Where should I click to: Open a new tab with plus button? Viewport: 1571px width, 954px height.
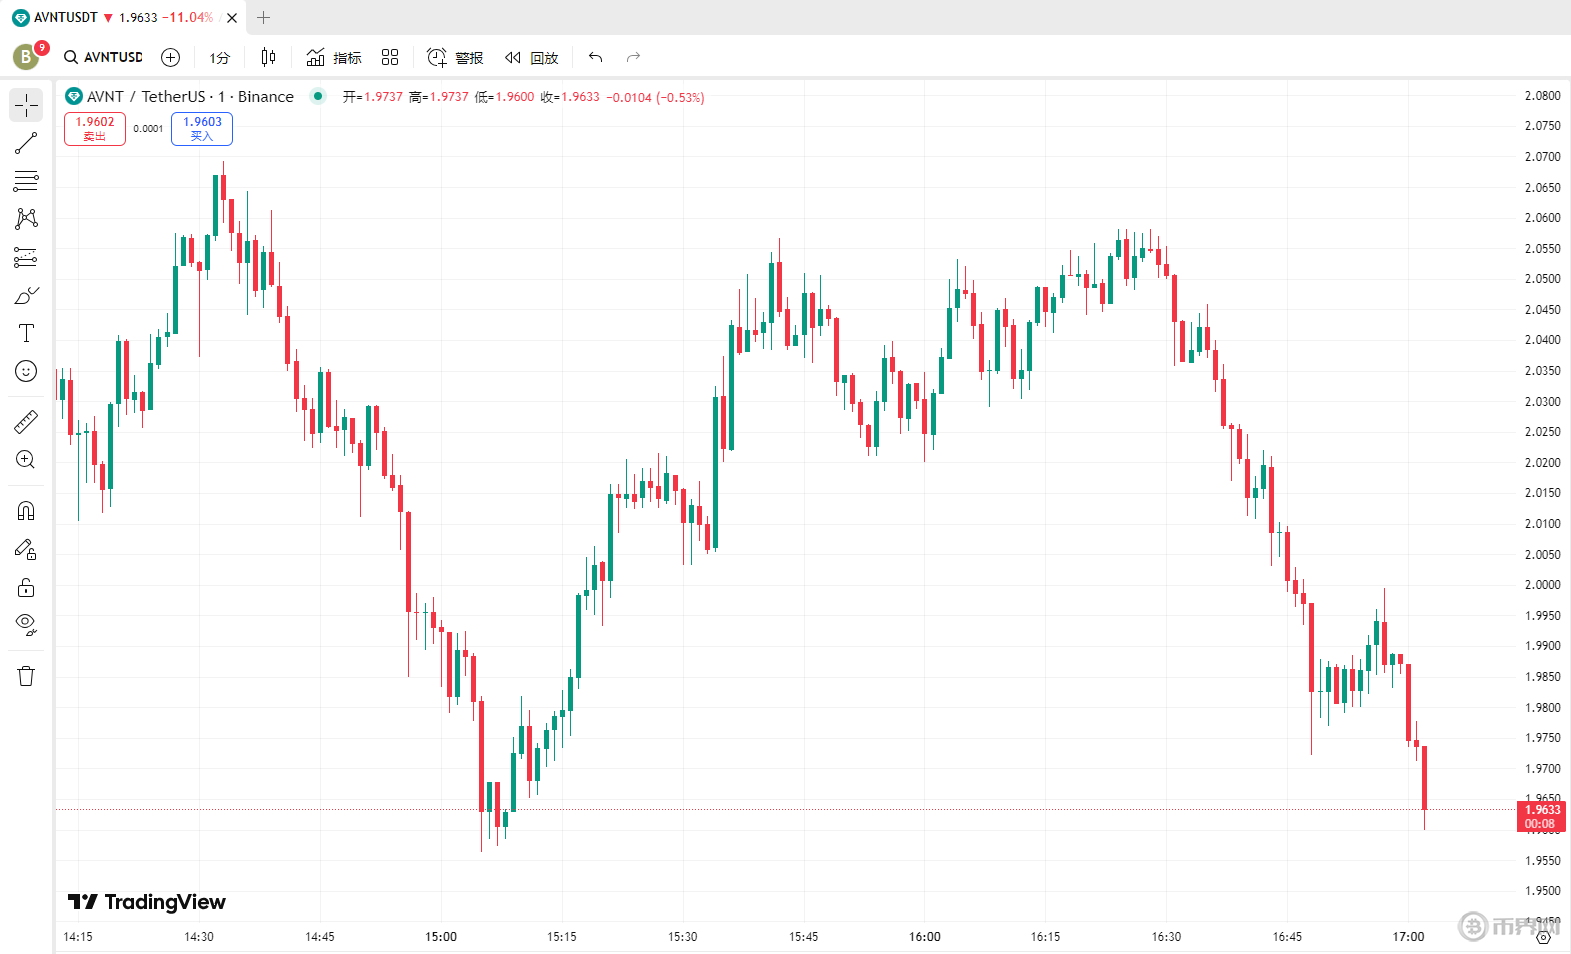coord(264,17)
